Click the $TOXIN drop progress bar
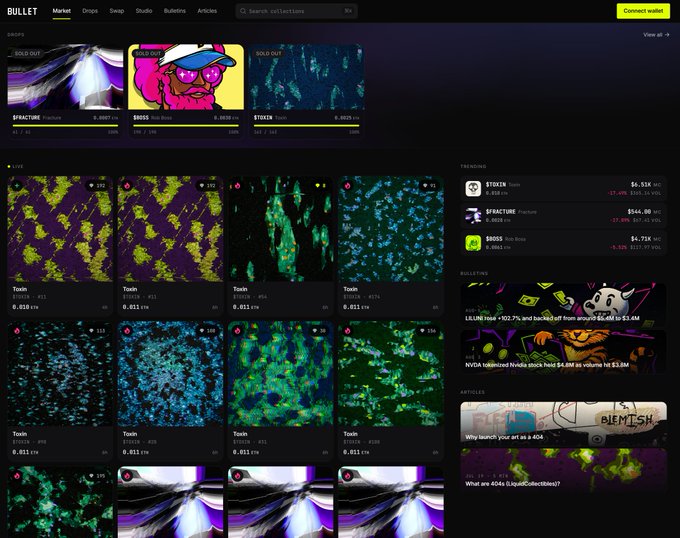This screenshot has height=538, width=680. [x=307, y=125]
